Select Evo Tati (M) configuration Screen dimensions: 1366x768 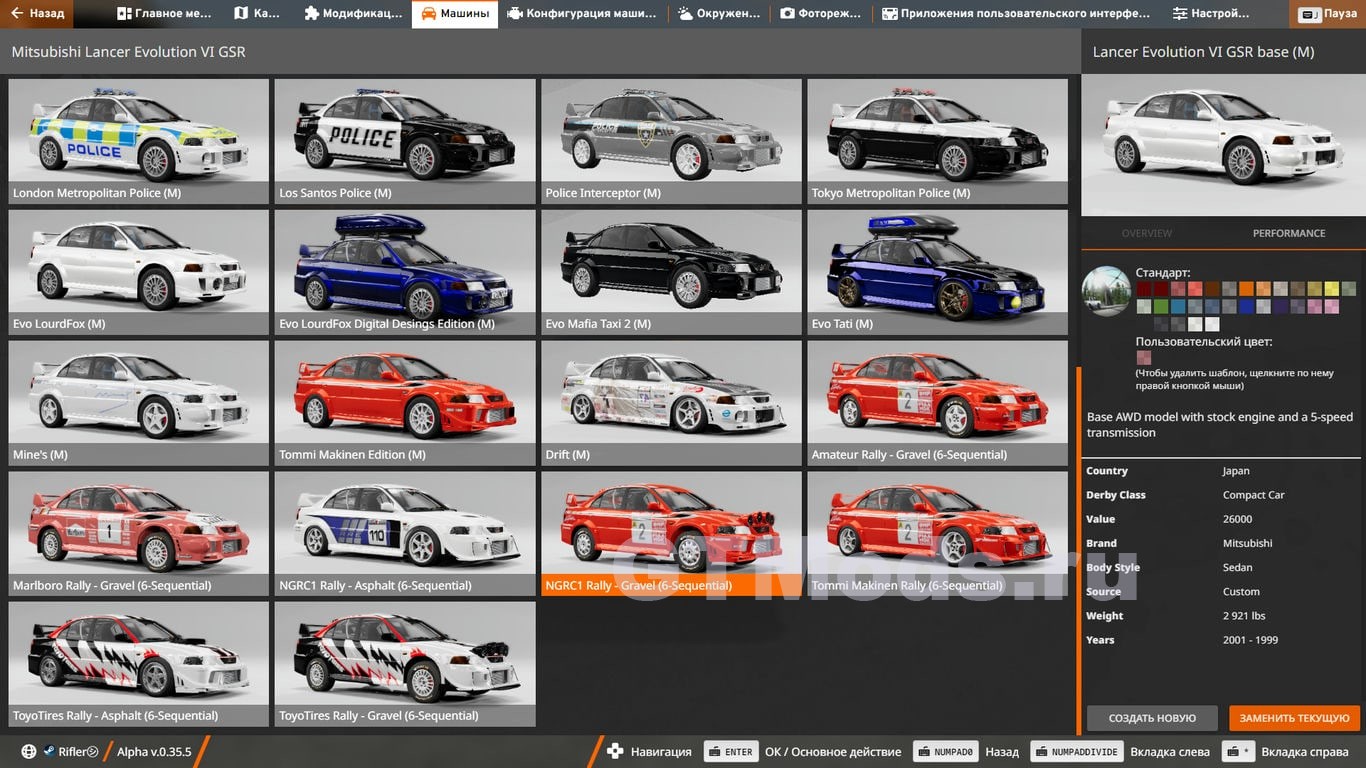coord(938,272)
